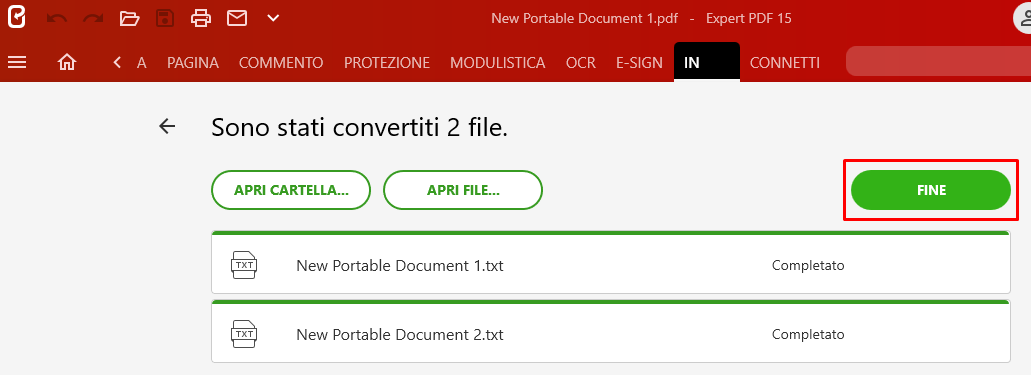This screenshot has width=1031, height=375.
Task: Open the COMMENTO tab
Action: pos(281,63)
